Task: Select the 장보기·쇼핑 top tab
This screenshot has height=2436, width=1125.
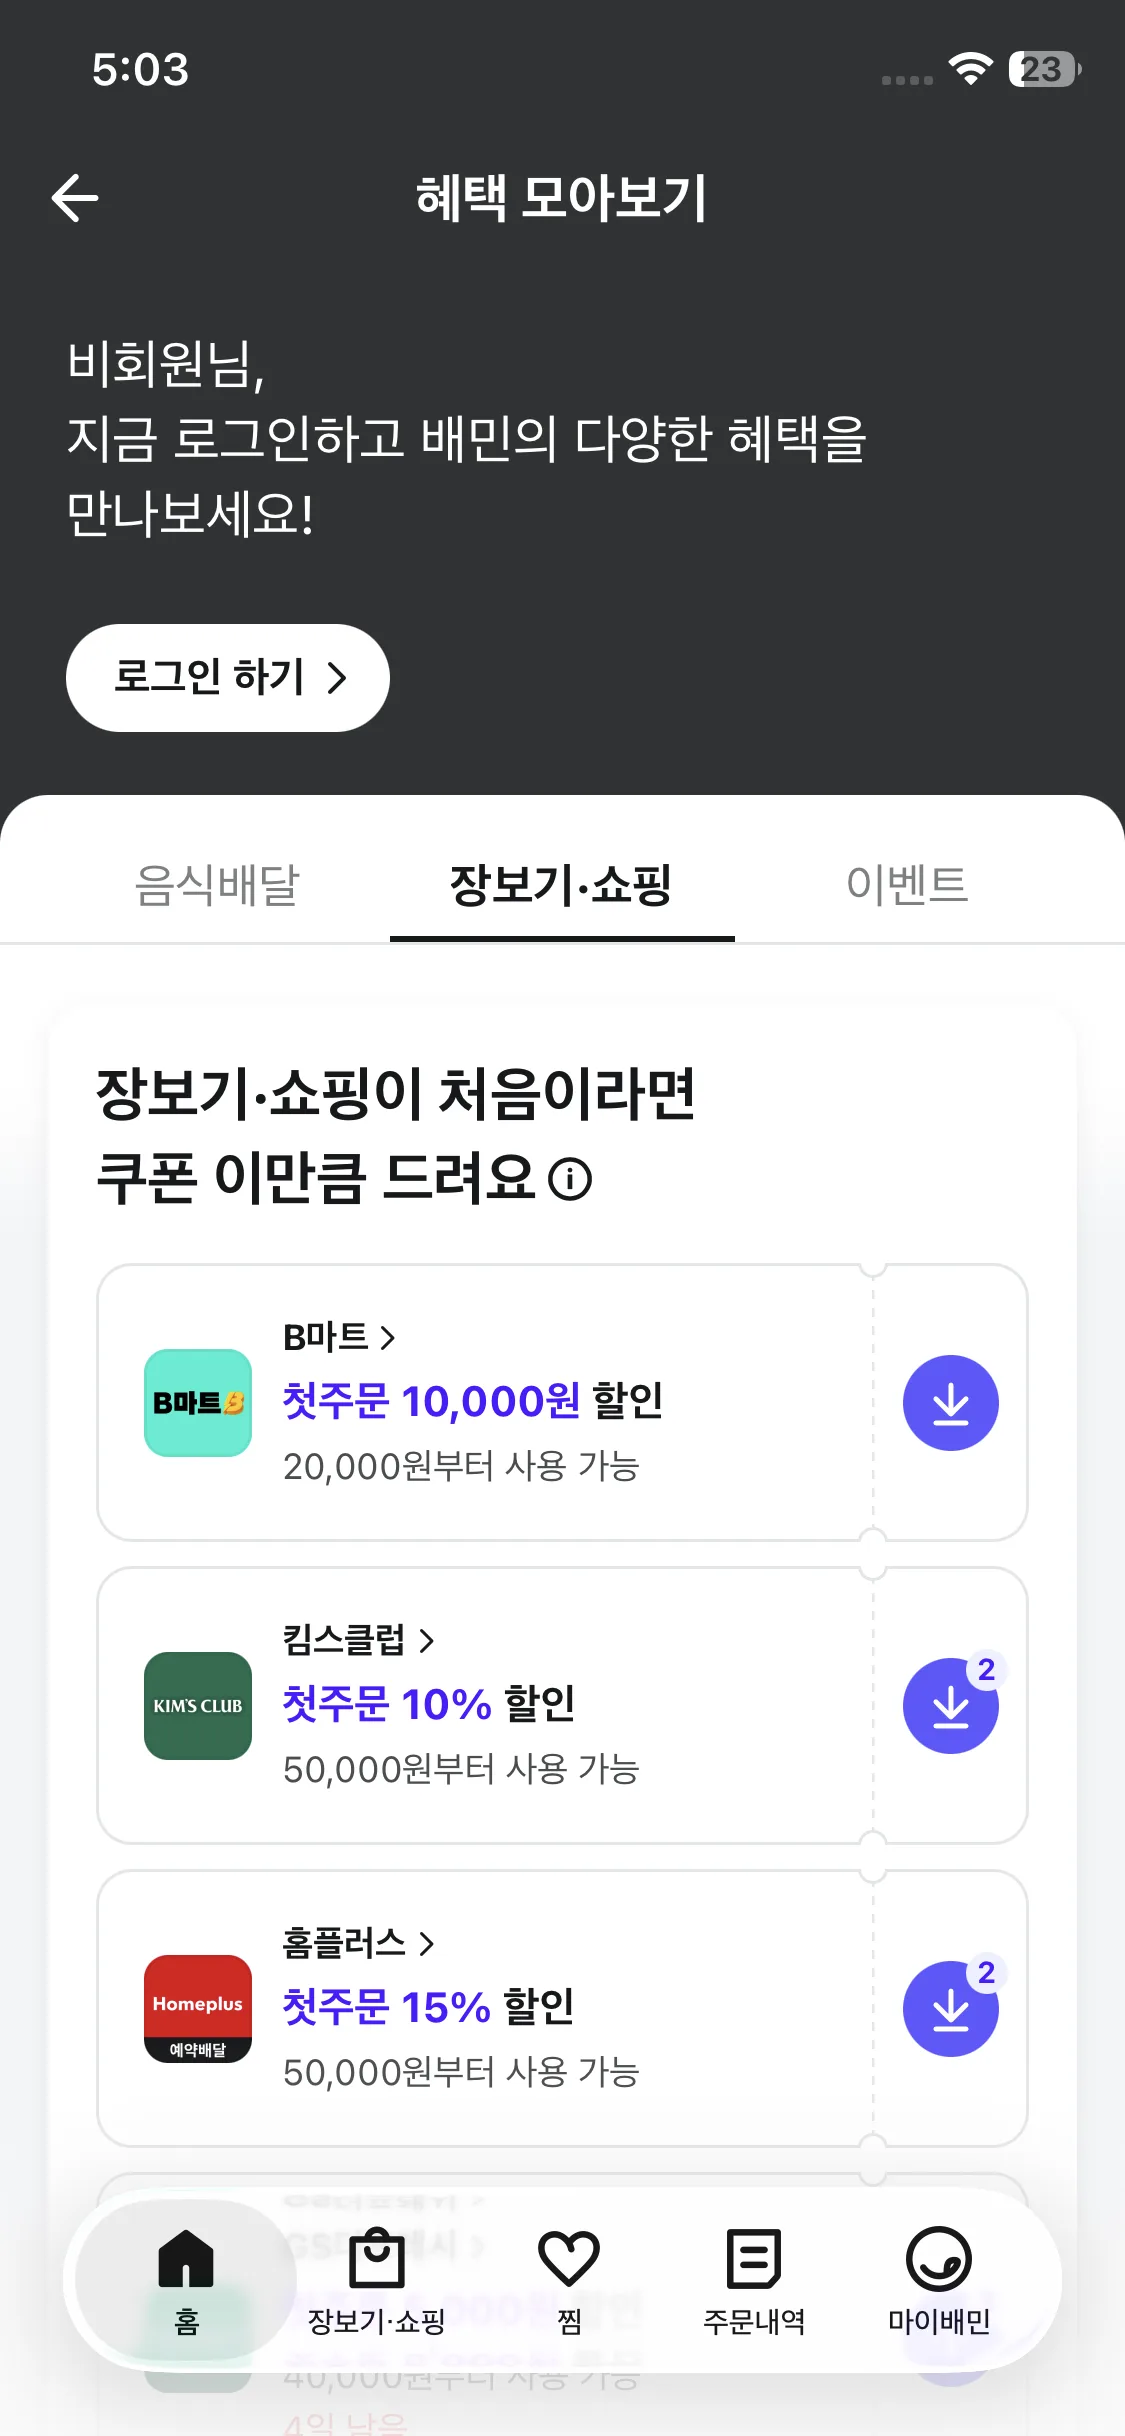Action: coord(561,885)
